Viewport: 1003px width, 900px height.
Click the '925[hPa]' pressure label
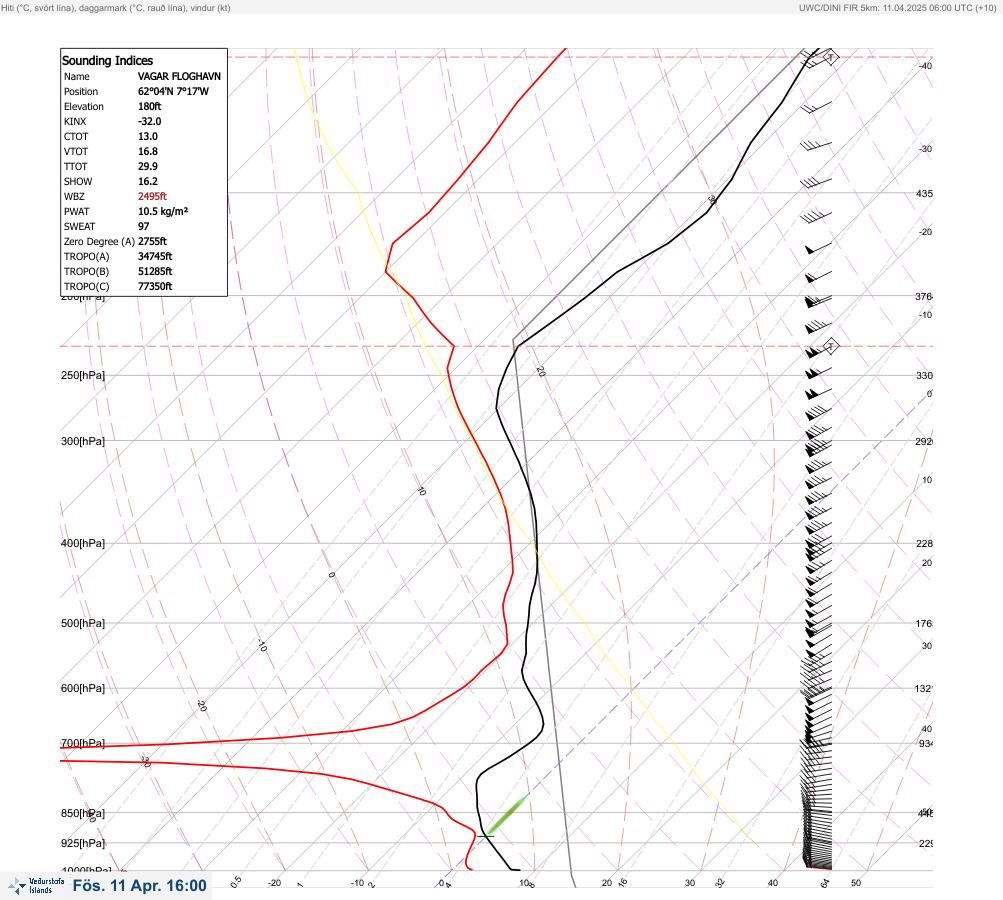click(83, 844)
